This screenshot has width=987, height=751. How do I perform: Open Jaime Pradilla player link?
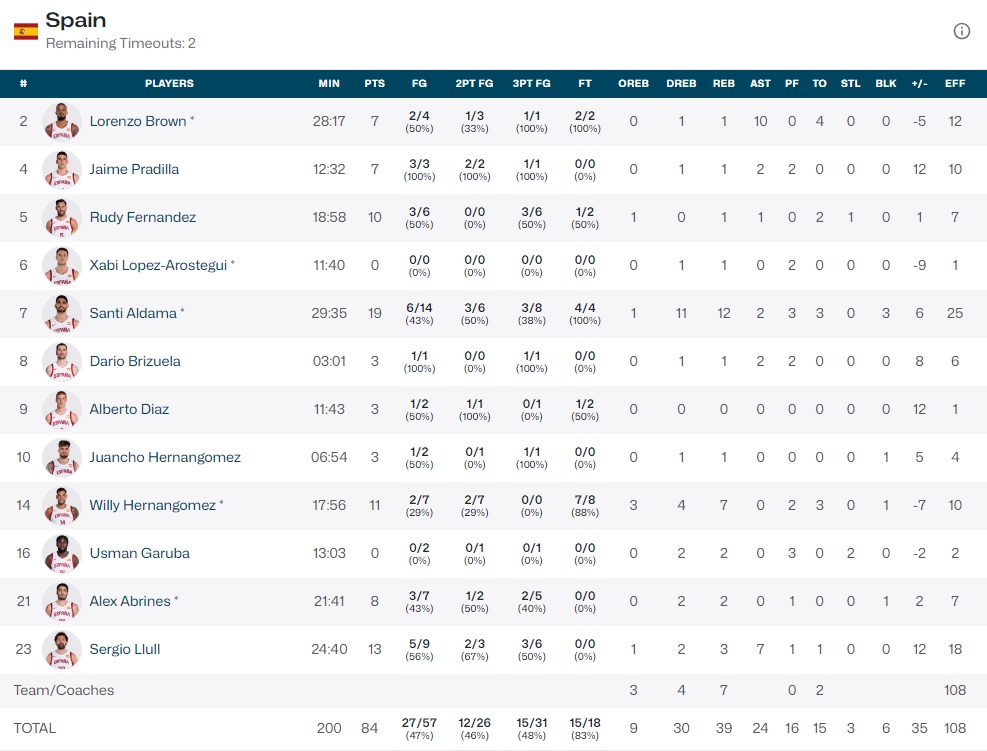(134, 169)
